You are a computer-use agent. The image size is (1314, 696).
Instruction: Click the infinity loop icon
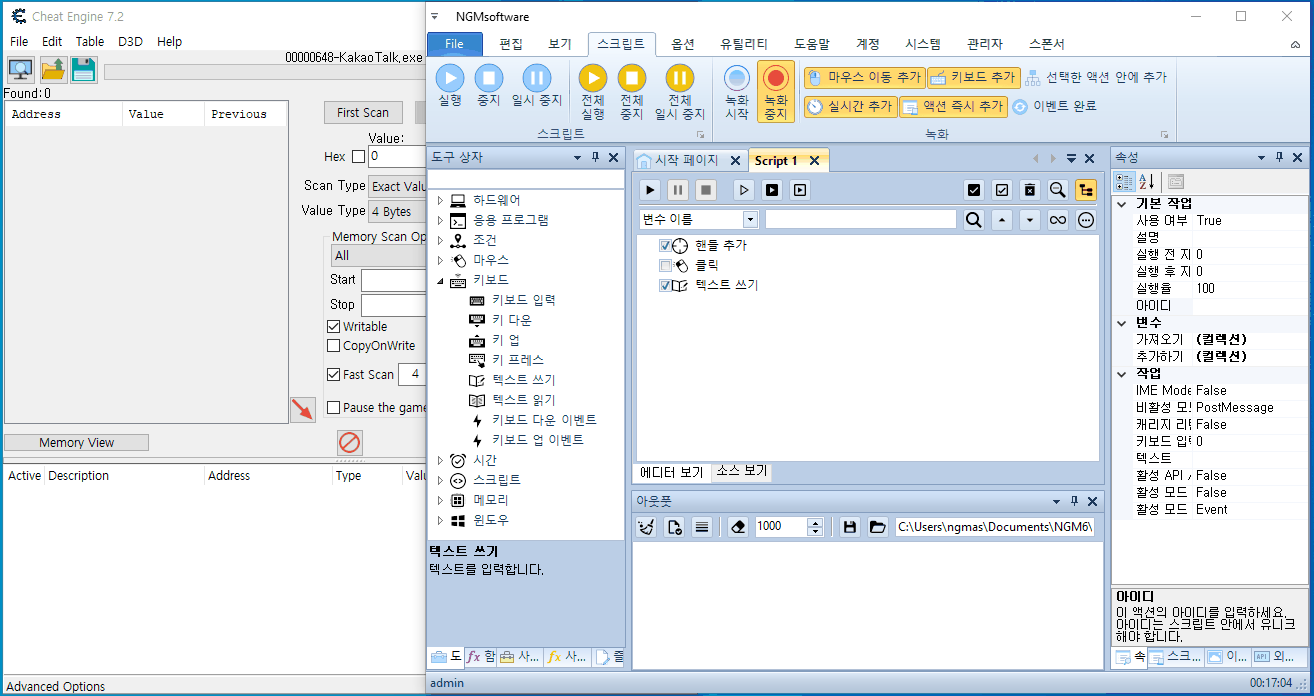click(1058, 220)
